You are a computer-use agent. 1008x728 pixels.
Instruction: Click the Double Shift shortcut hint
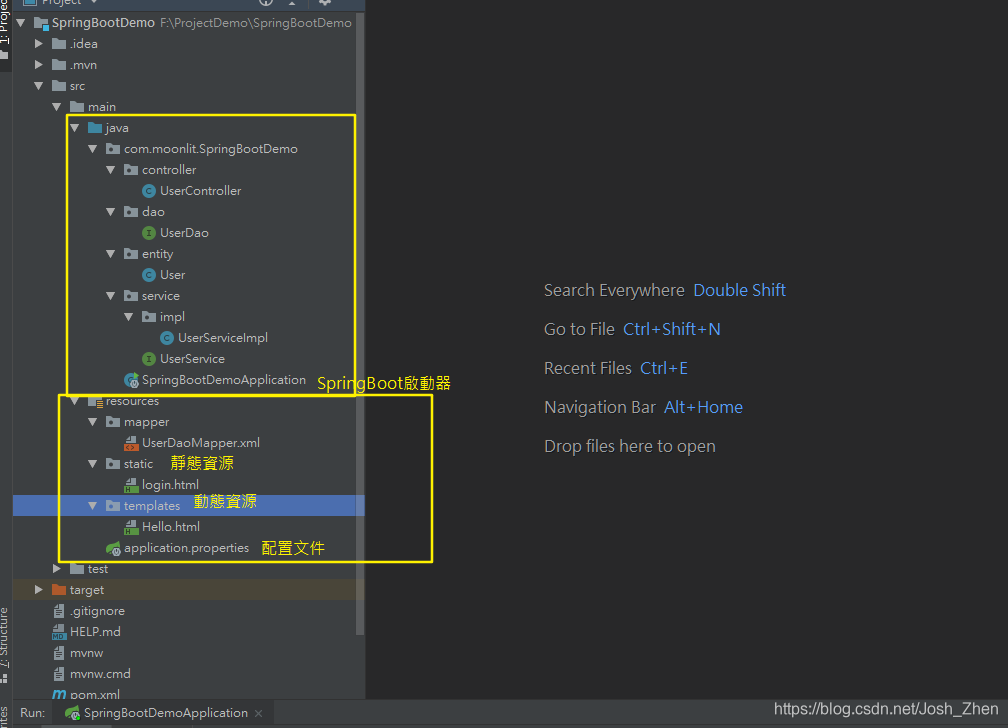click(x=739, y=291)
